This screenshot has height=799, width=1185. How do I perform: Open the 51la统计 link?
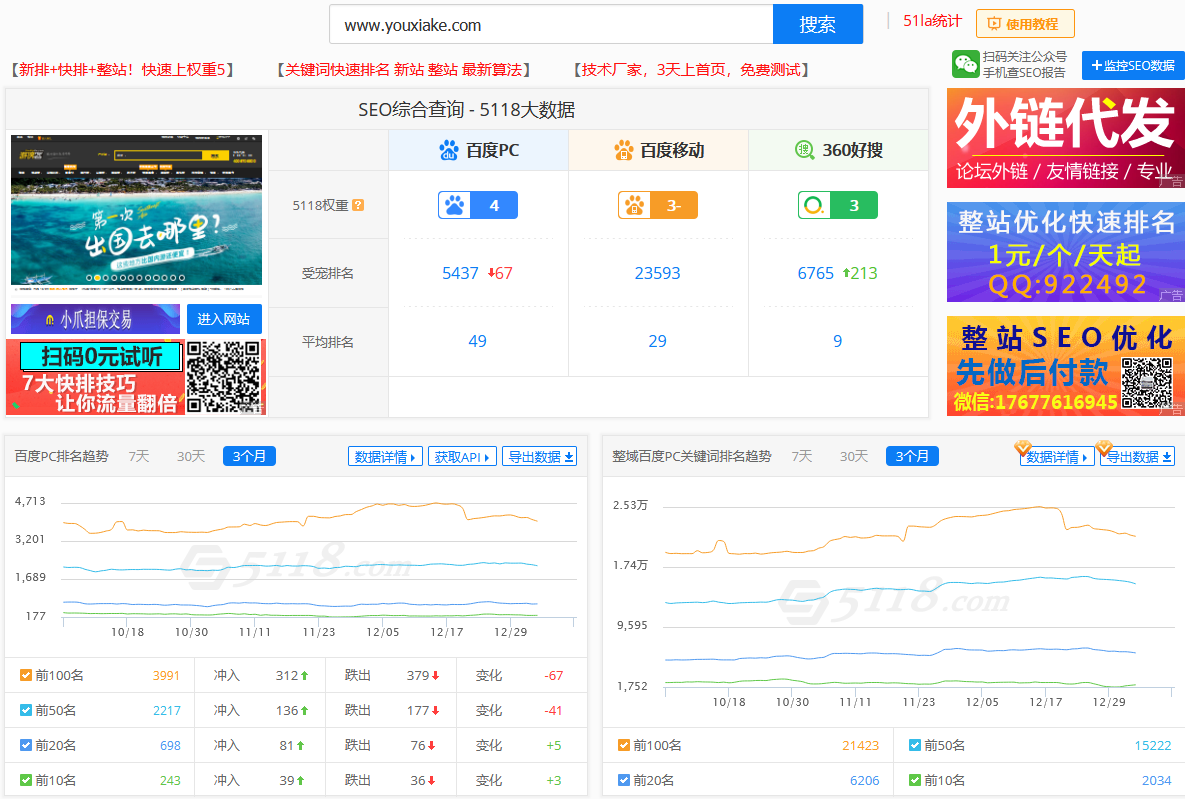(933, 21)
